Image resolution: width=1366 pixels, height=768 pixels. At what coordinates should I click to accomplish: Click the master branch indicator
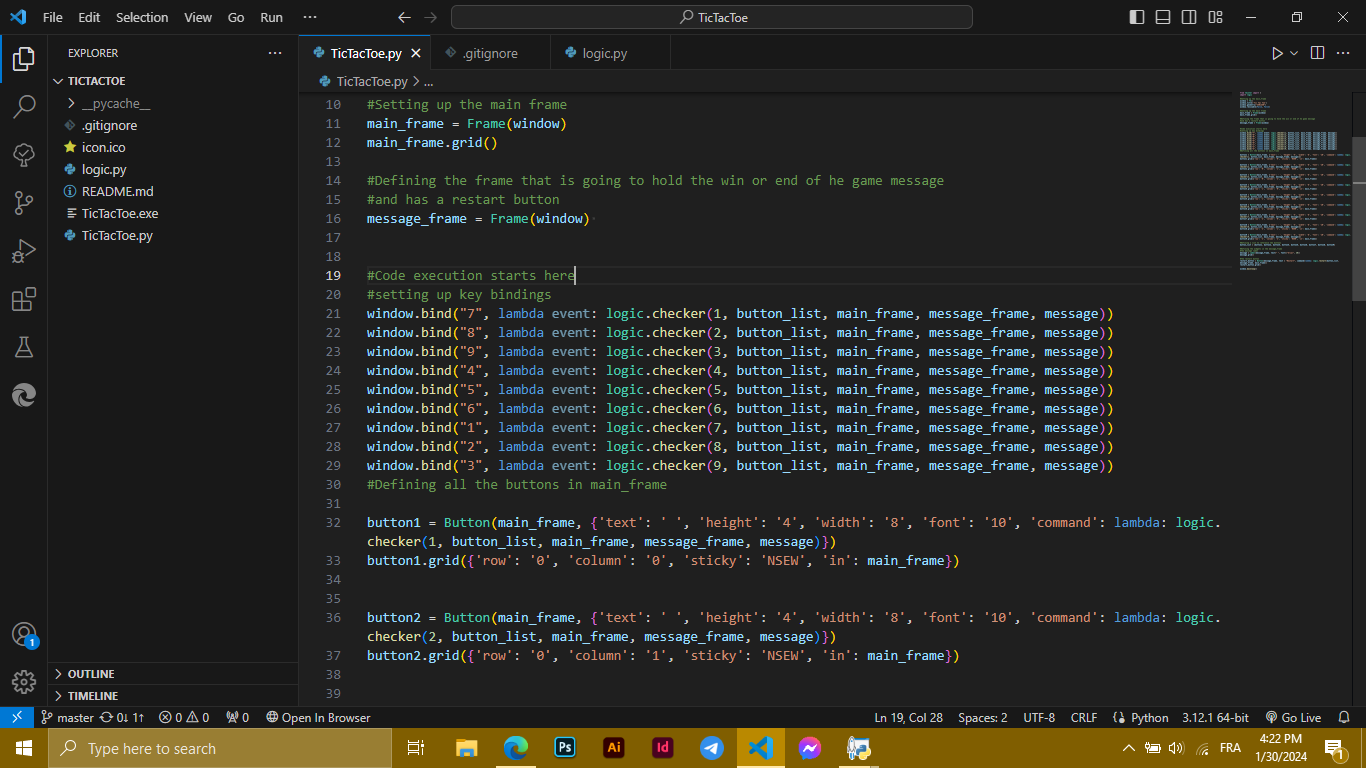click(67, 717)
